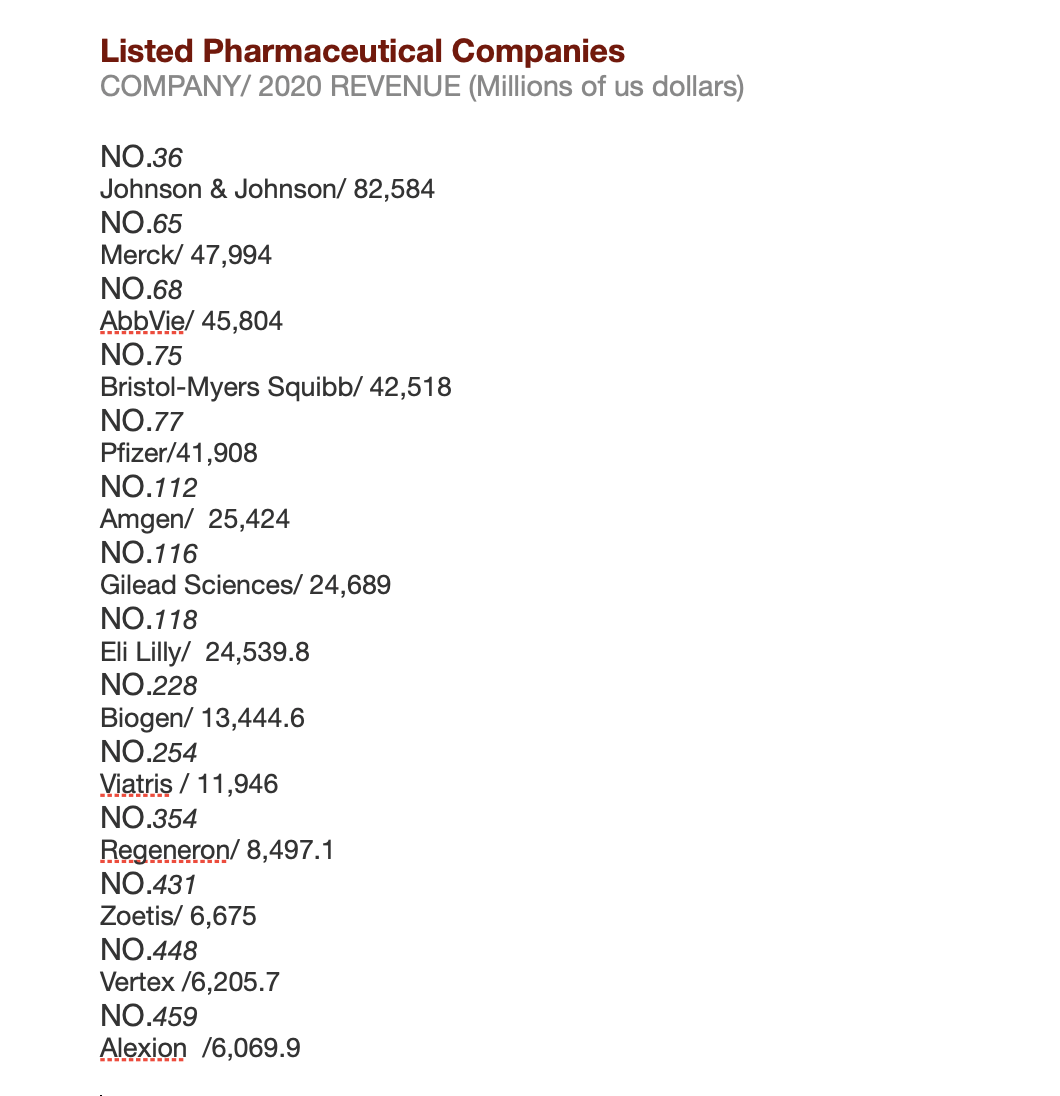Click the NO.459 ranking line

[x=149, y=1016]
